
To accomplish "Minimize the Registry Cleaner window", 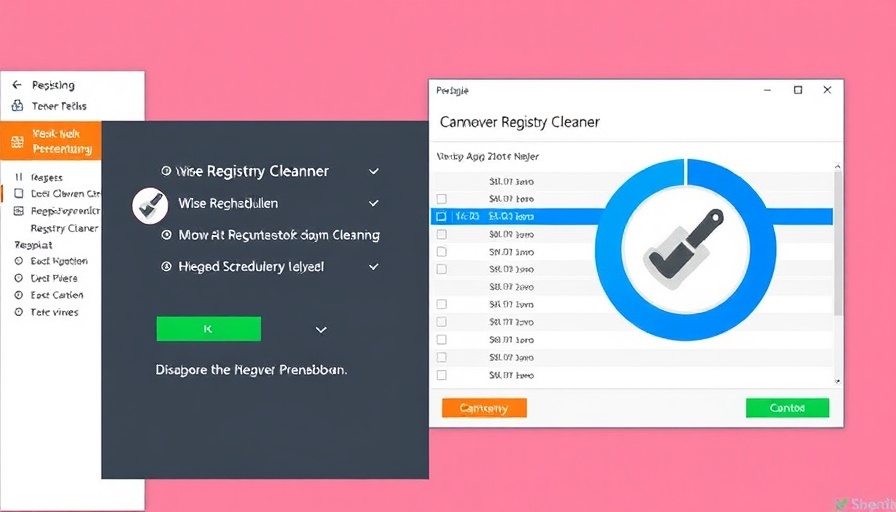I will (x=767, y=90).
